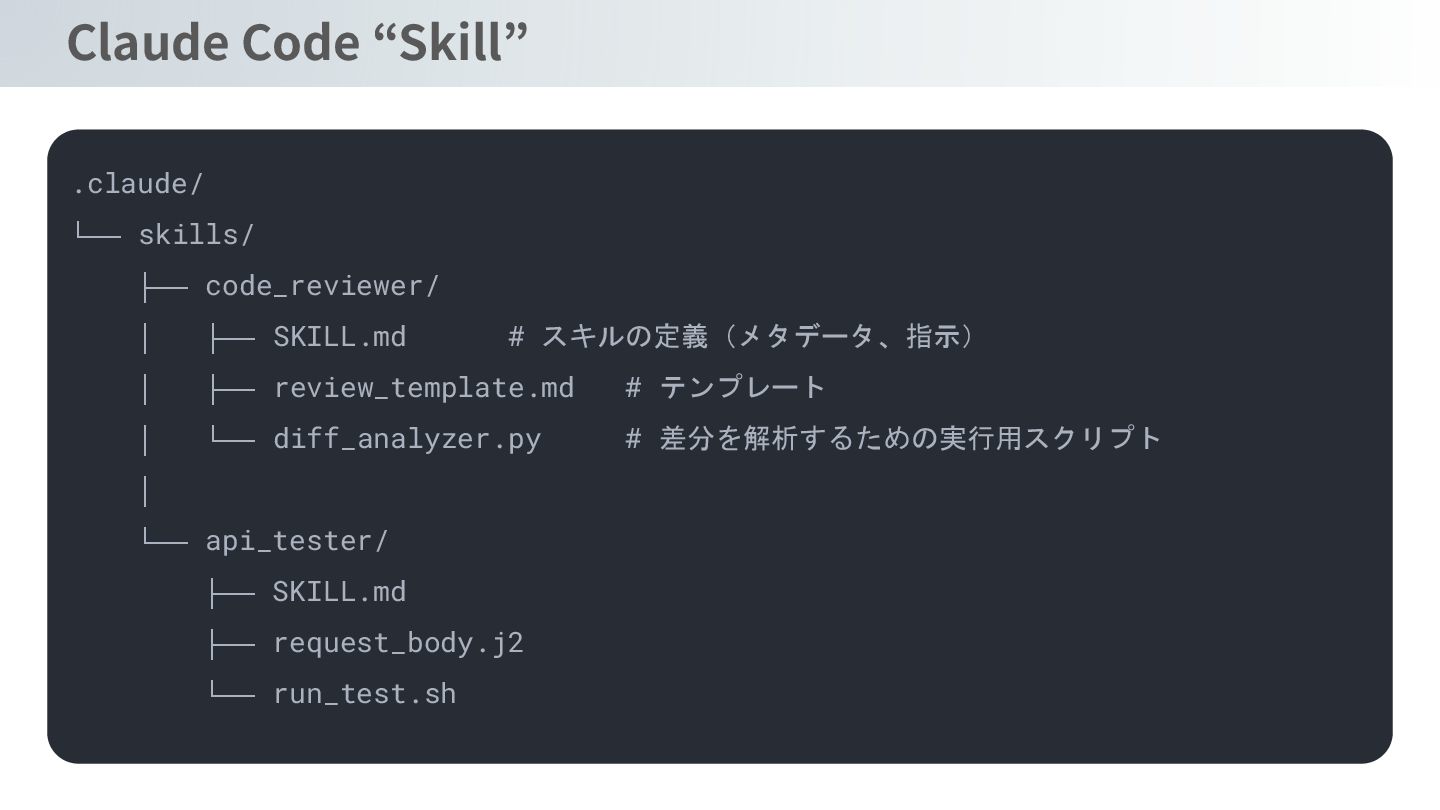
Task: Click the tree branch connector before skills/
Action: point(97,235)
